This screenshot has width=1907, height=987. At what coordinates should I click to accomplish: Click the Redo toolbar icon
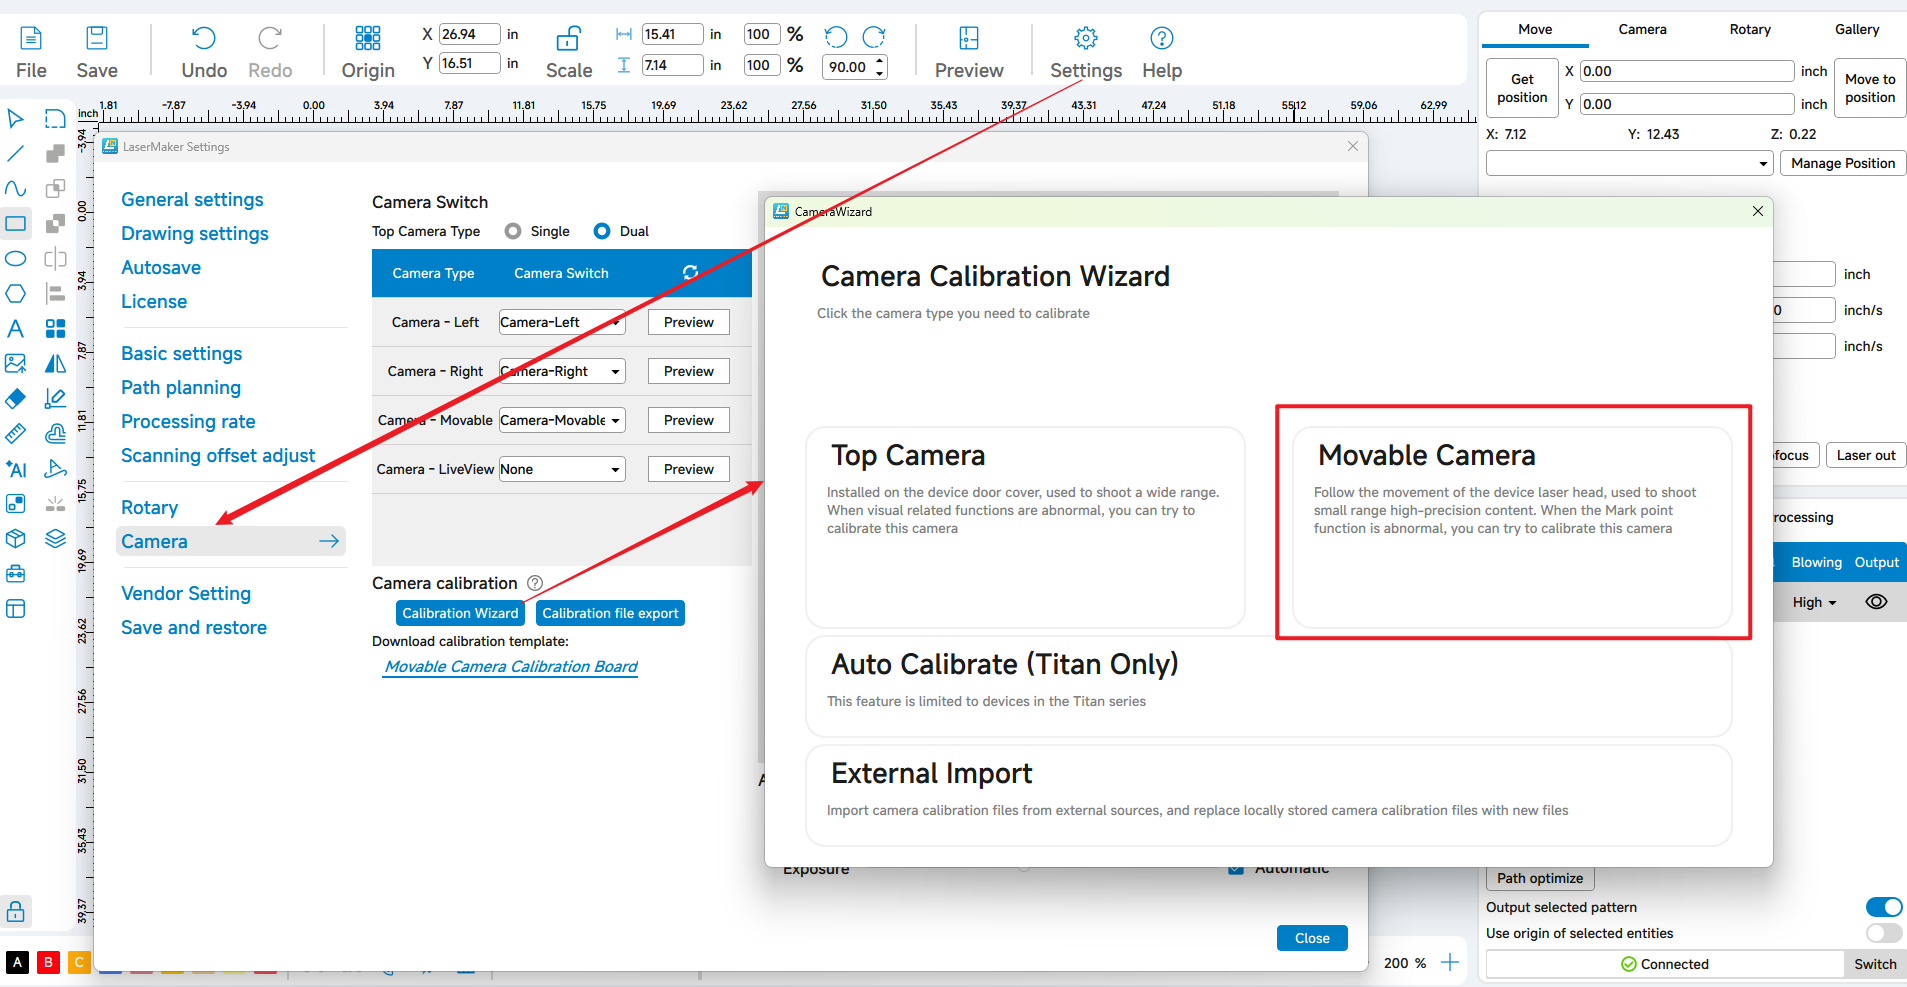(x=270, y=39)
